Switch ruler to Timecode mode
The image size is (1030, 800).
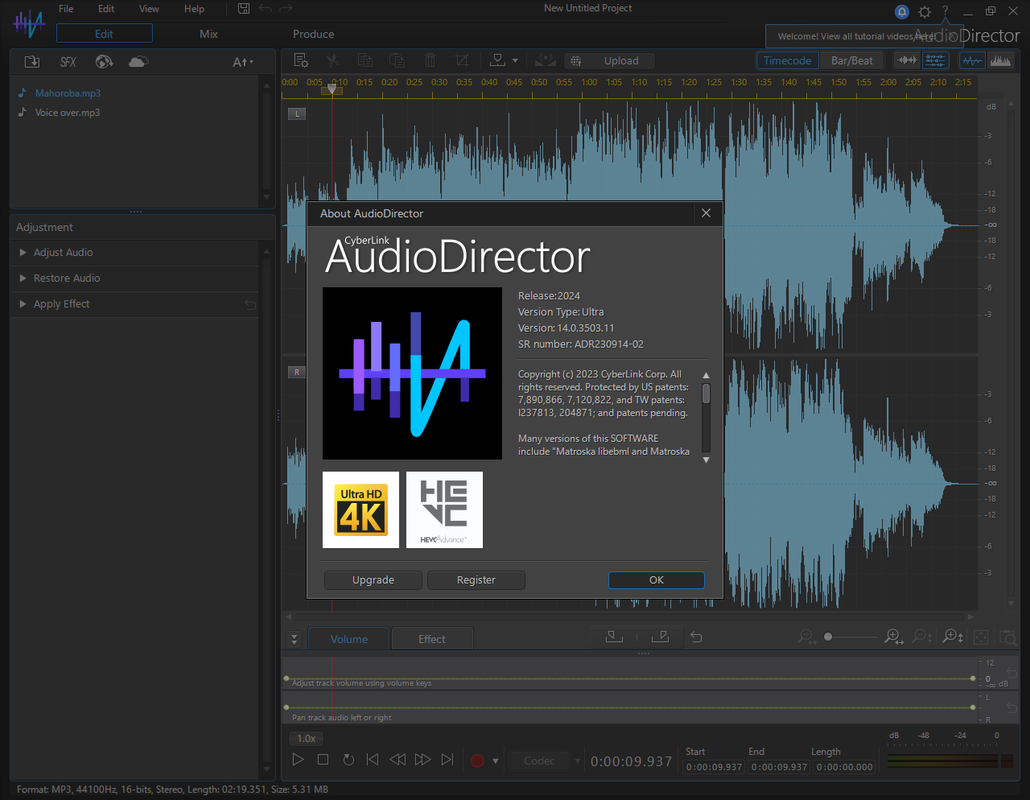(x=787, y=60)
